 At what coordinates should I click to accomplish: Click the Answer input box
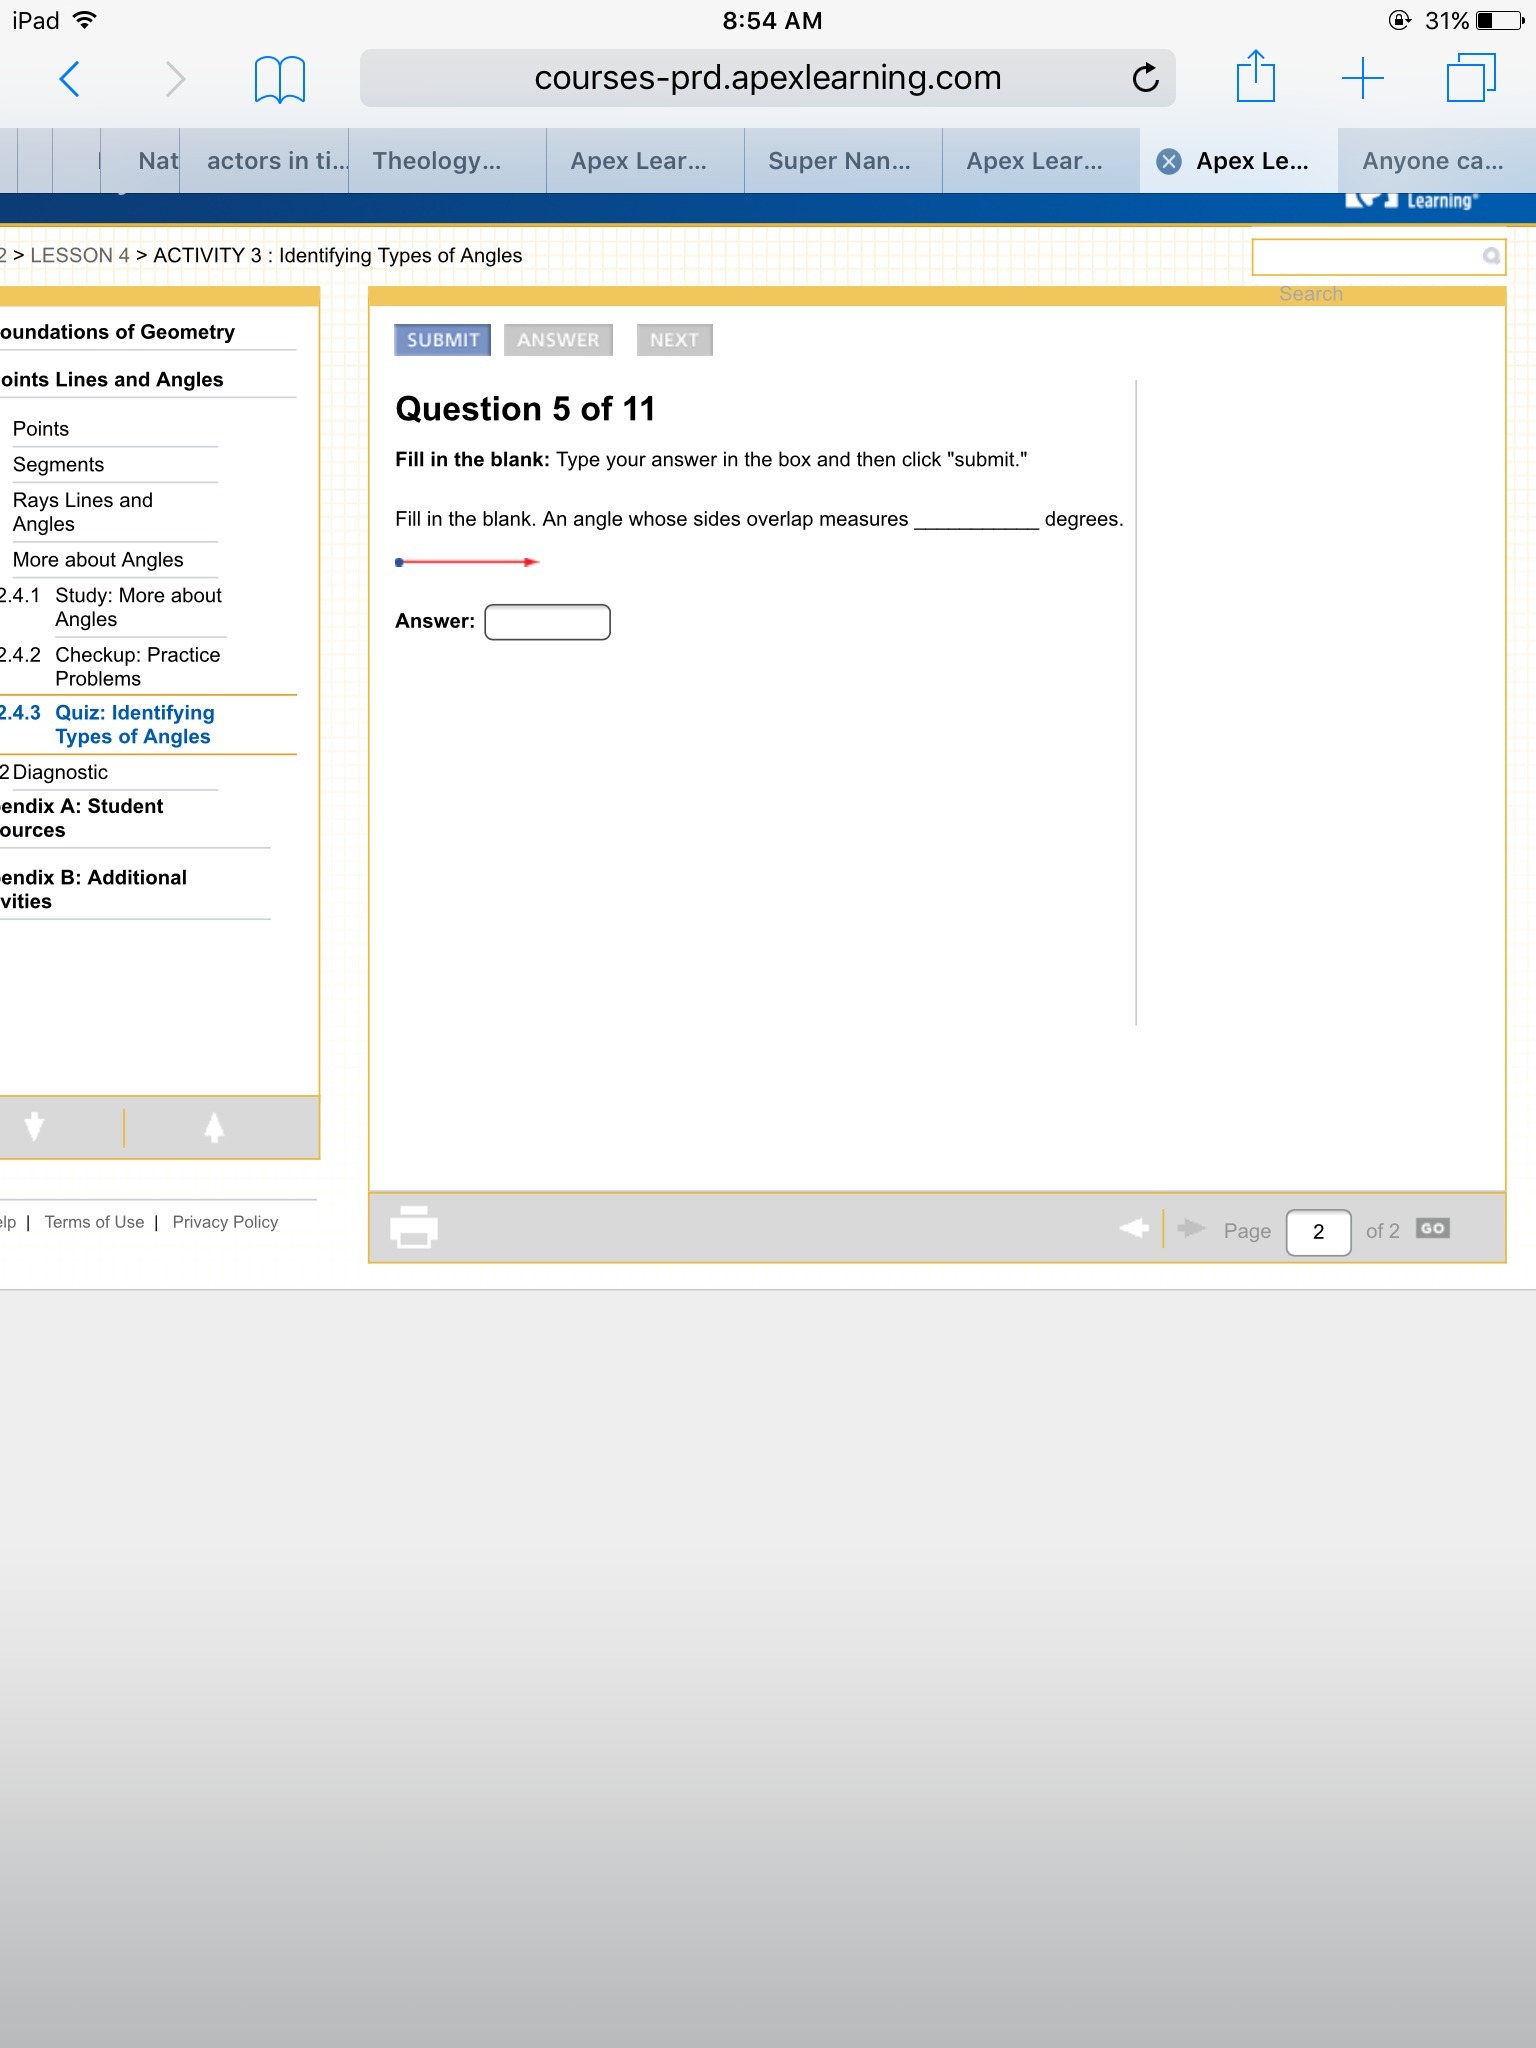[547, 622]
